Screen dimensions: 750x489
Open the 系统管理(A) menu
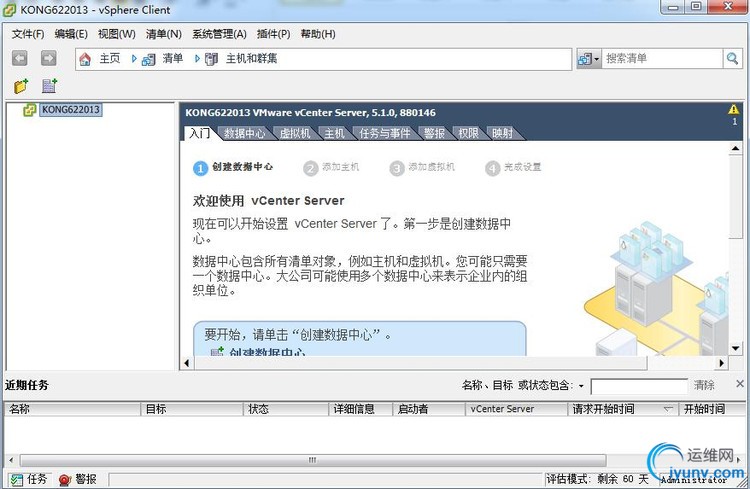(x=219, y=34)
